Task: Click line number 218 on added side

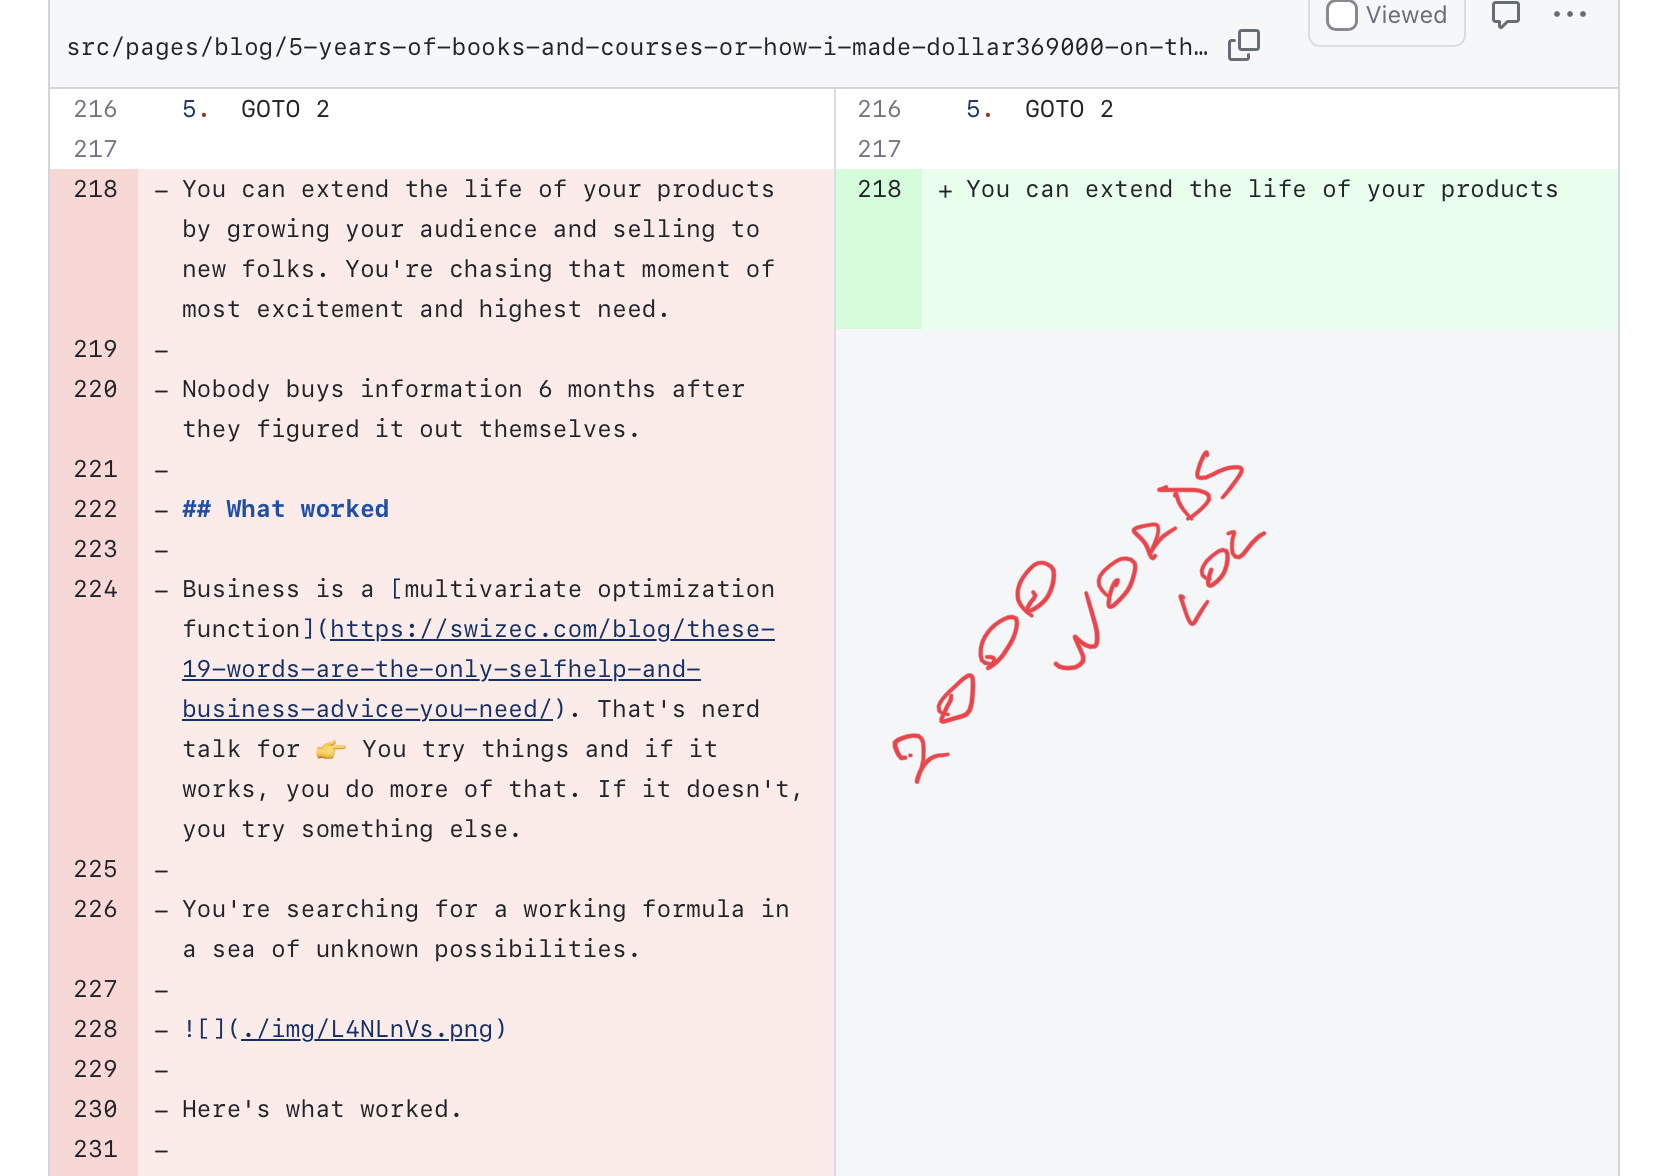Action: (879, 189)
